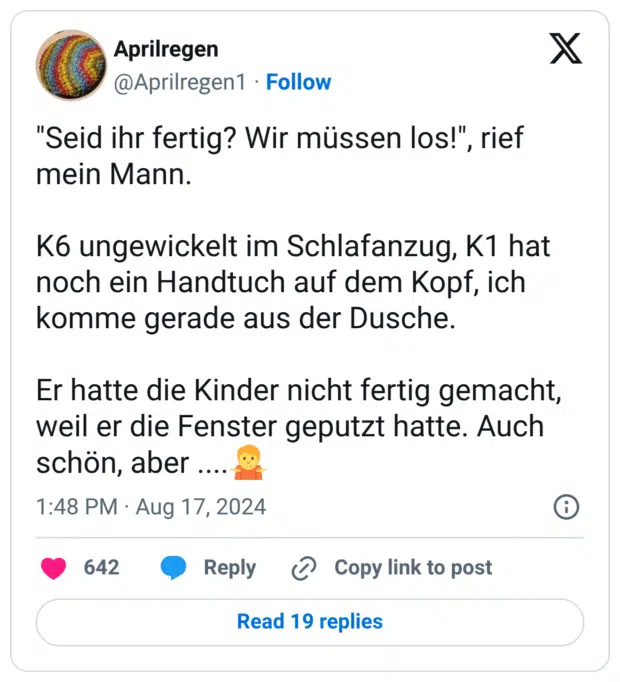Click the Reply label
The height and width of the screenshot is (682, 620).
pyautogui.click(x=230, y=568)
